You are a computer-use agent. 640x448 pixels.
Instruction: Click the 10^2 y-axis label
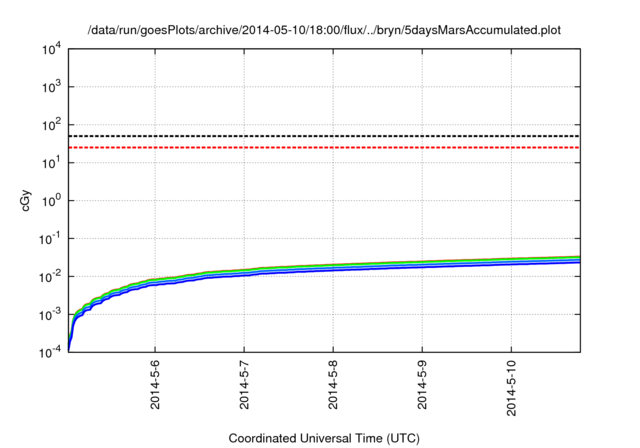coord(52,125)
